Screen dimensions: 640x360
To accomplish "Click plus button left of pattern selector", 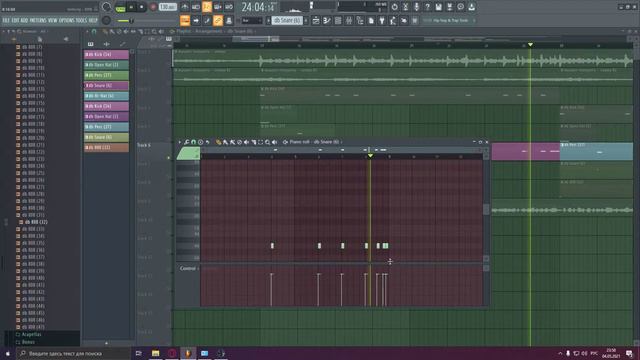I will point(268,20).
